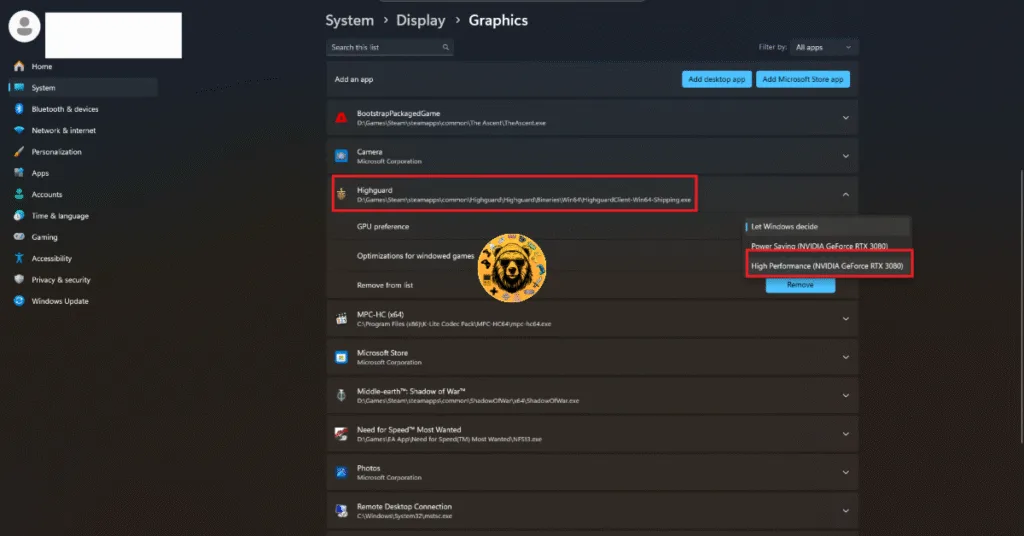
Task: Focus the Search this list field
Action: point(389,47)
